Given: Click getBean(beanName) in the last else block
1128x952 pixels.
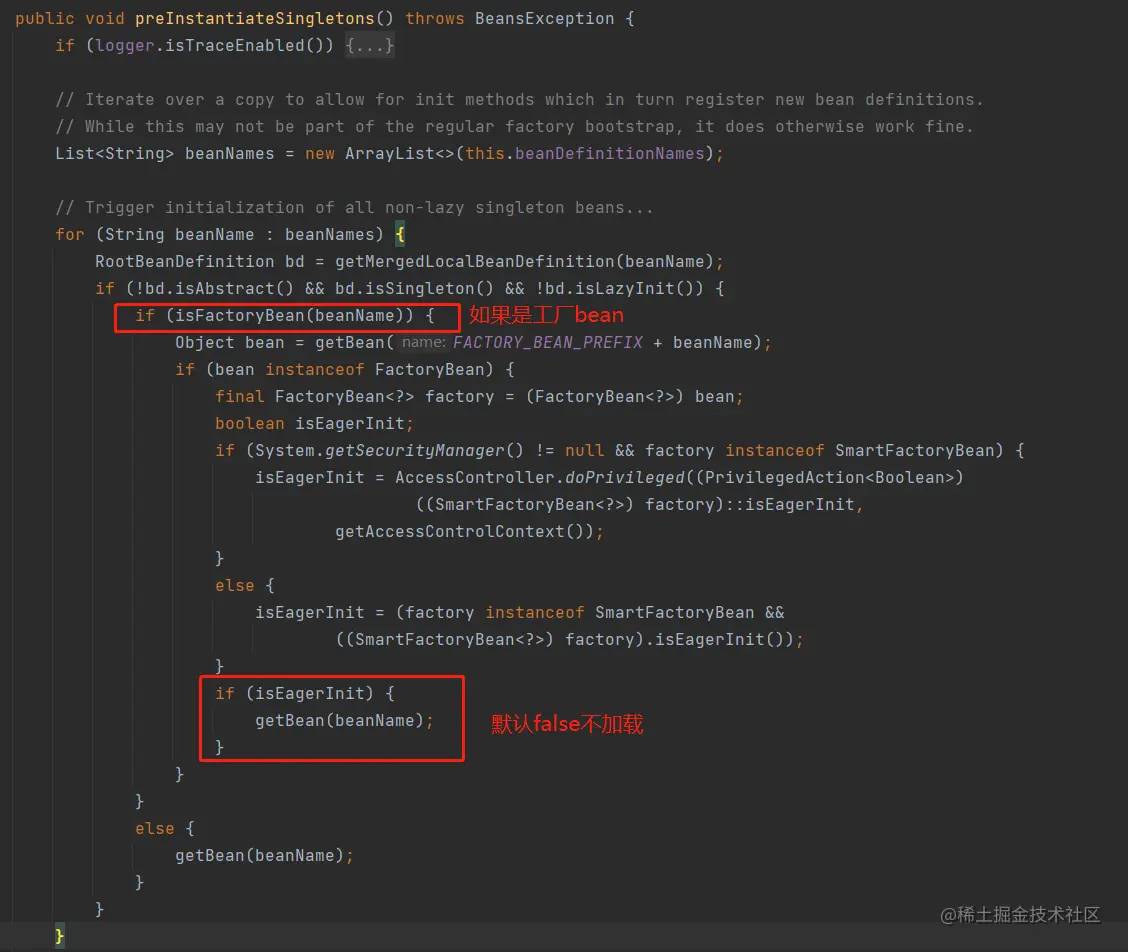Looking at the screenshot, I should click(260, 855).
